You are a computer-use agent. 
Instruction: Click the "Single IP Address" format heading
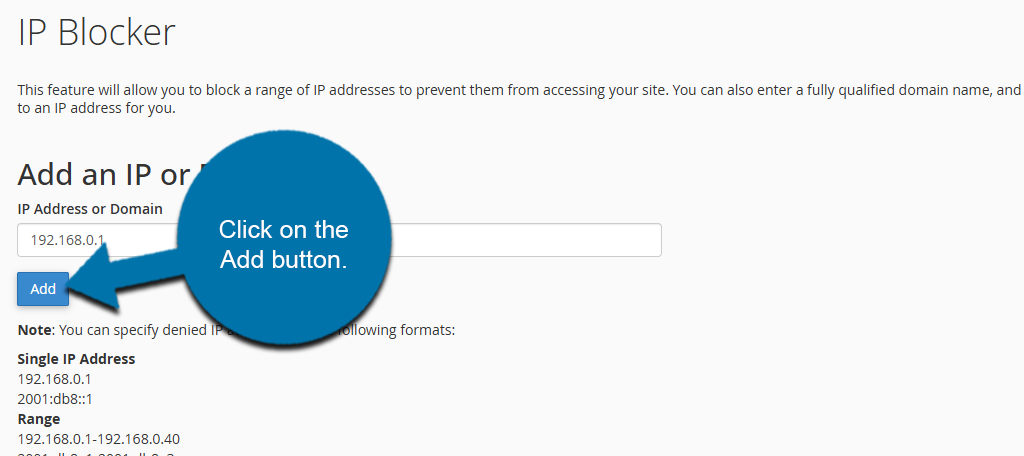pyautogui.click(x=76, y=359)
